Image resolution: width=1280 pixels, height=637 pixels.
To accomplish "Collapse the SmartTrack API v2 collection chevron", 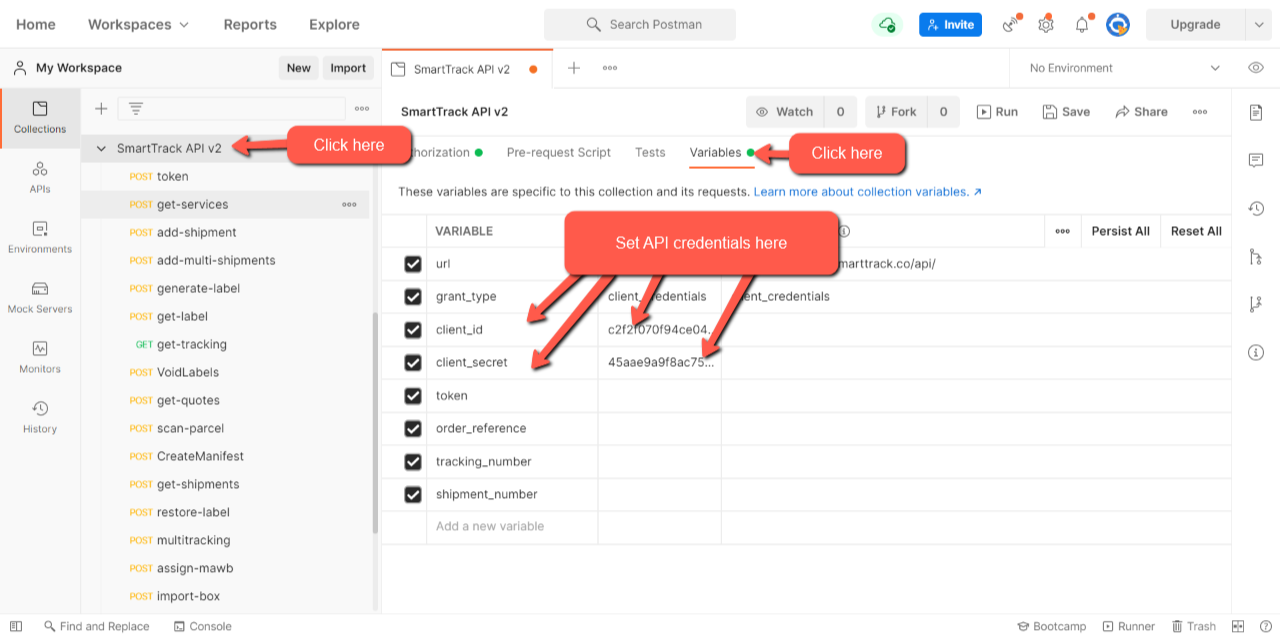I will point(101,148).
